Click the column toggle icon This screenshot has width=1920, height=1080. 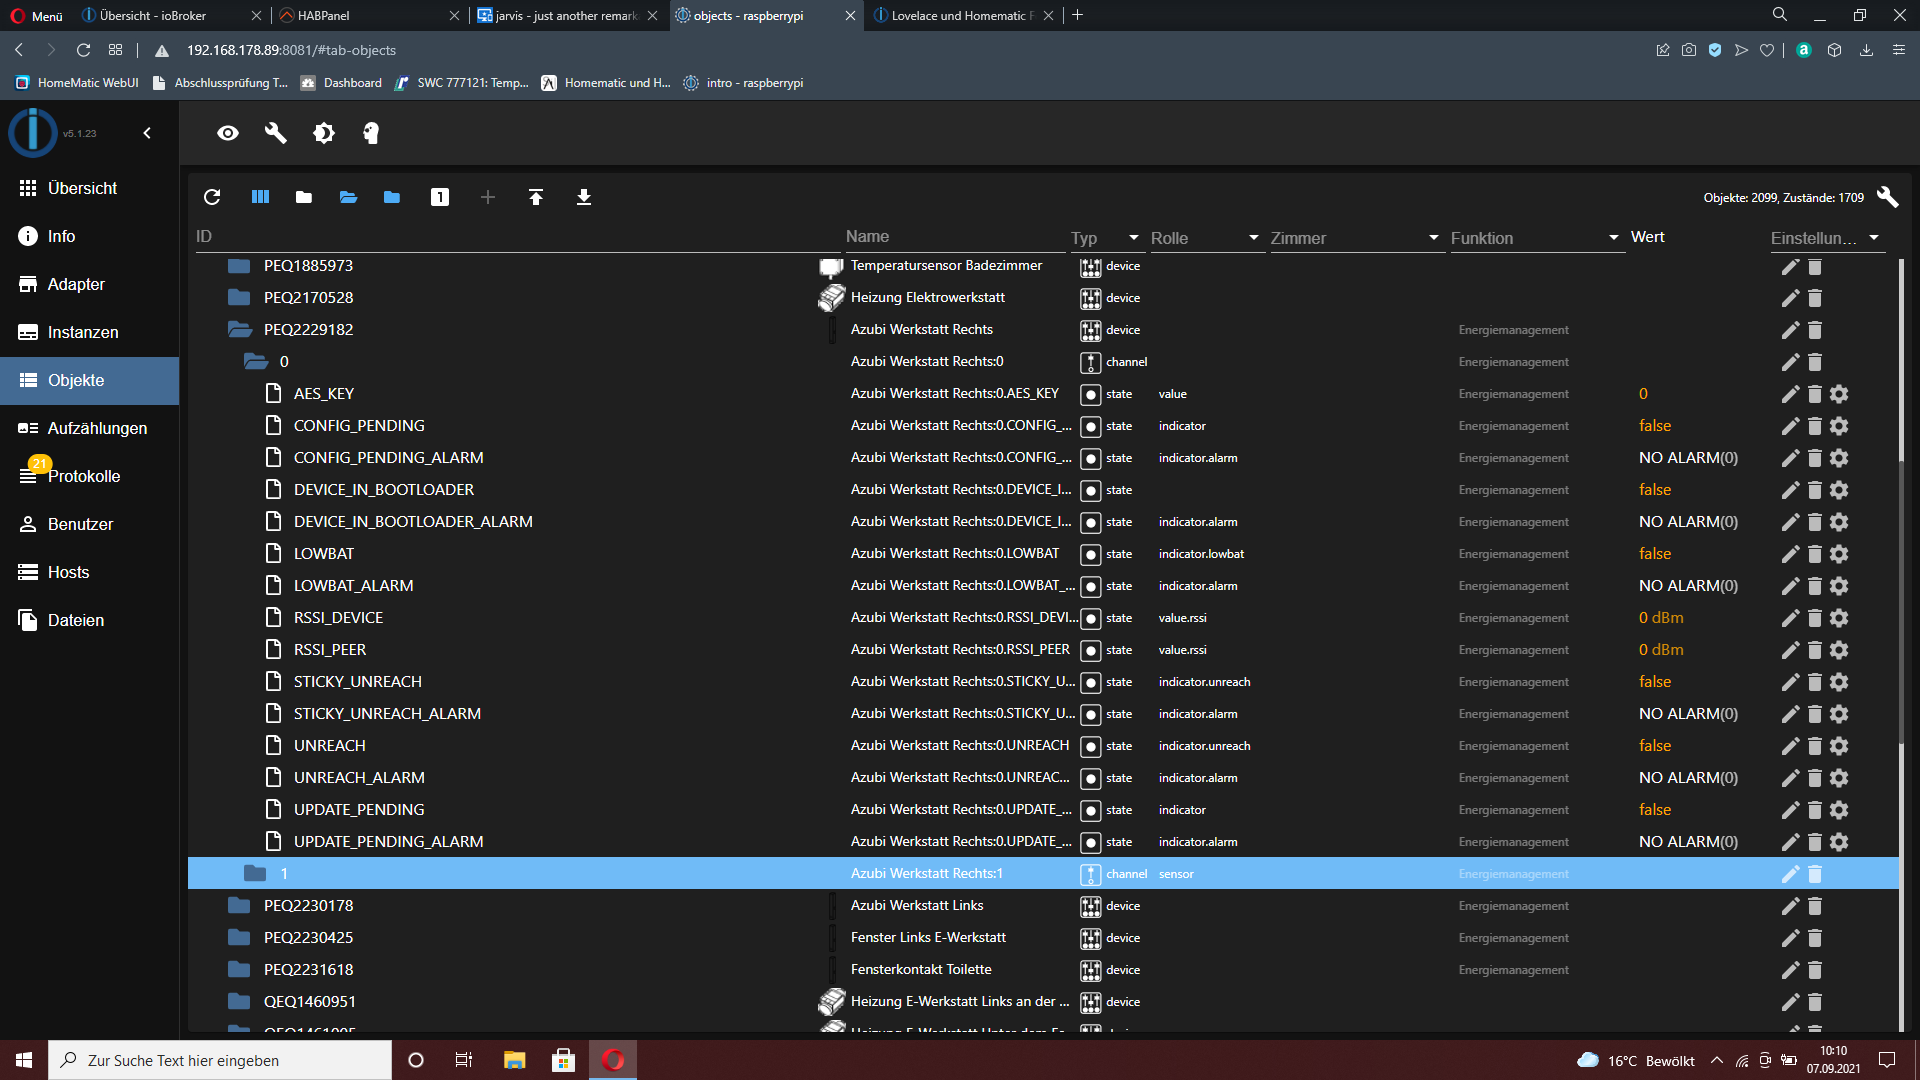pos(260,197)
